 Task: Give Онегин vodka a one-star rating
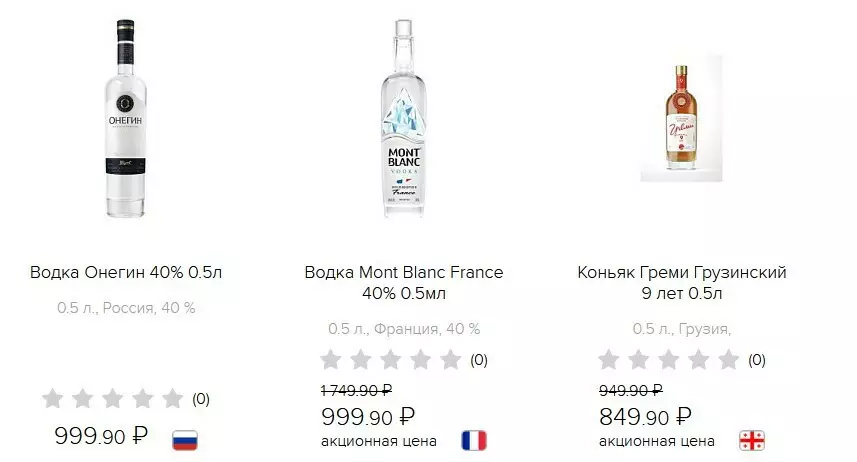53,399
